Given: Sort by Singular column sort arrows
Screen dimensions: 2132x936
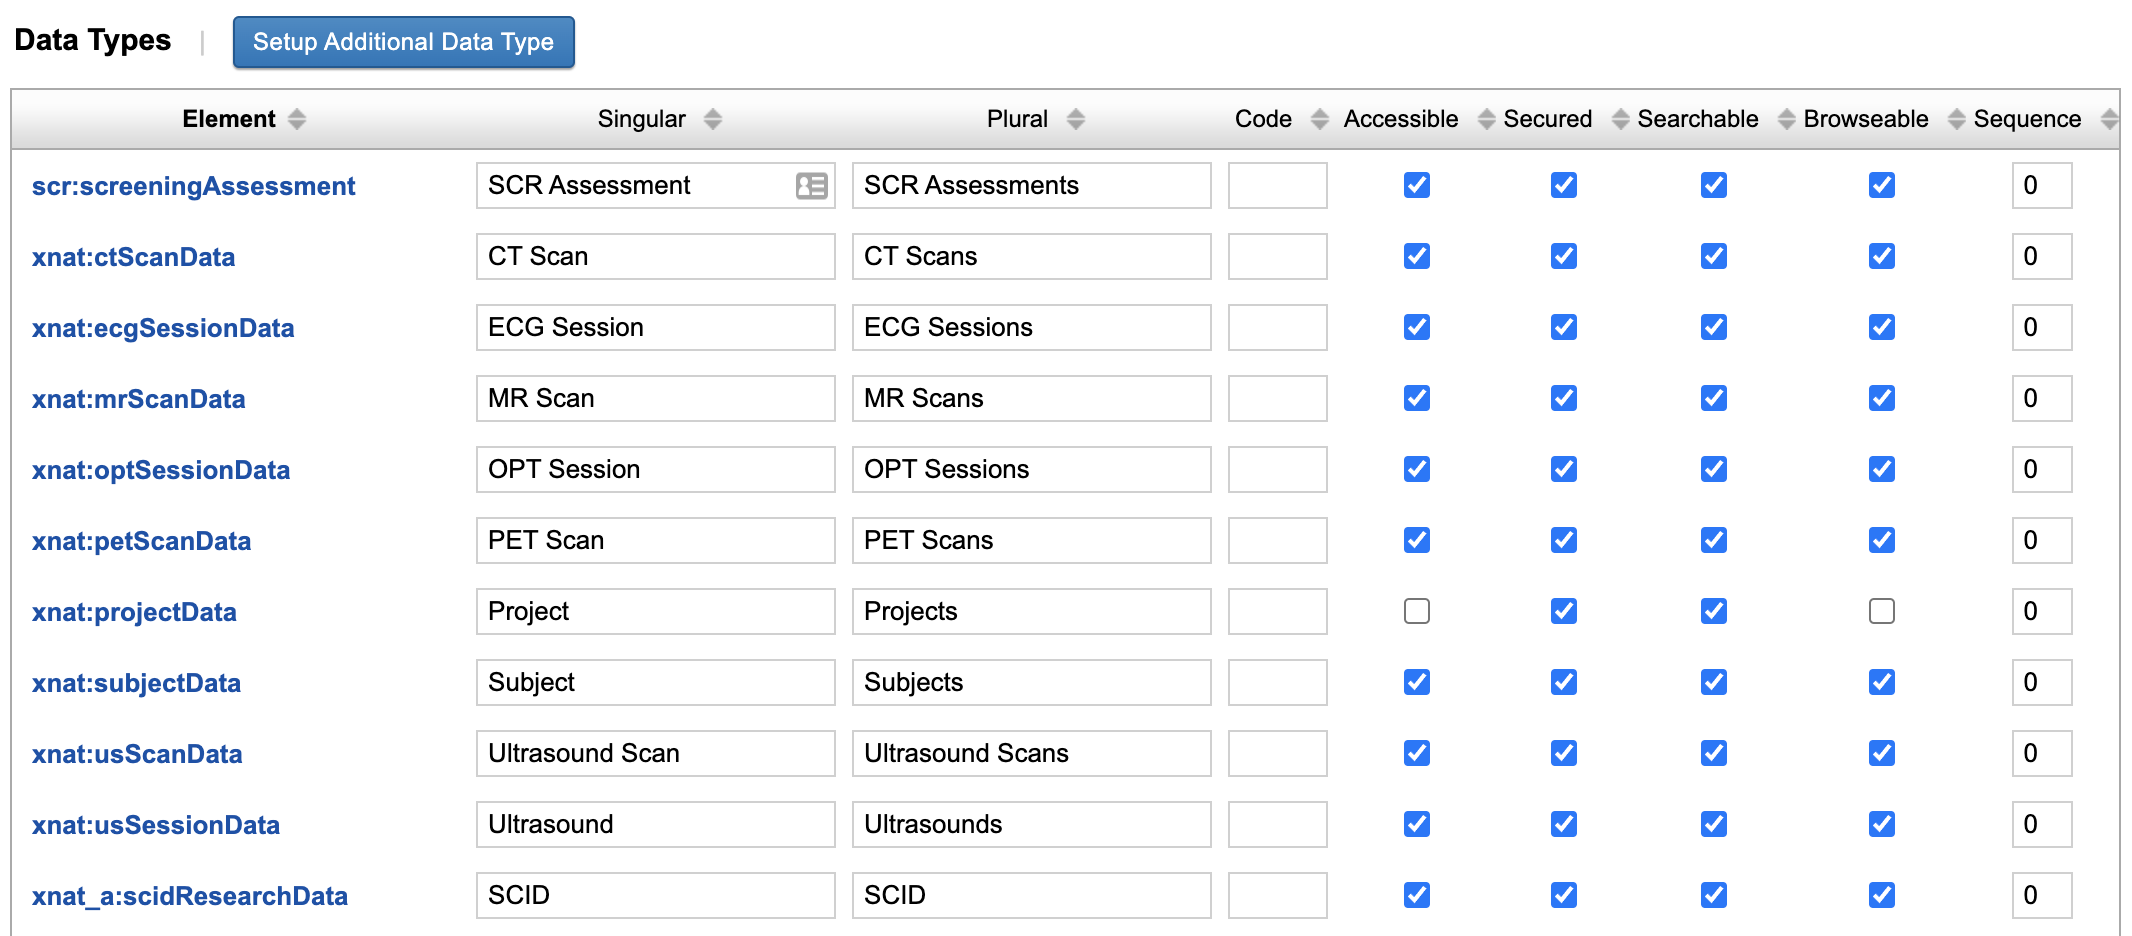Looking at the screenshot, I should (x=713, y=120).
